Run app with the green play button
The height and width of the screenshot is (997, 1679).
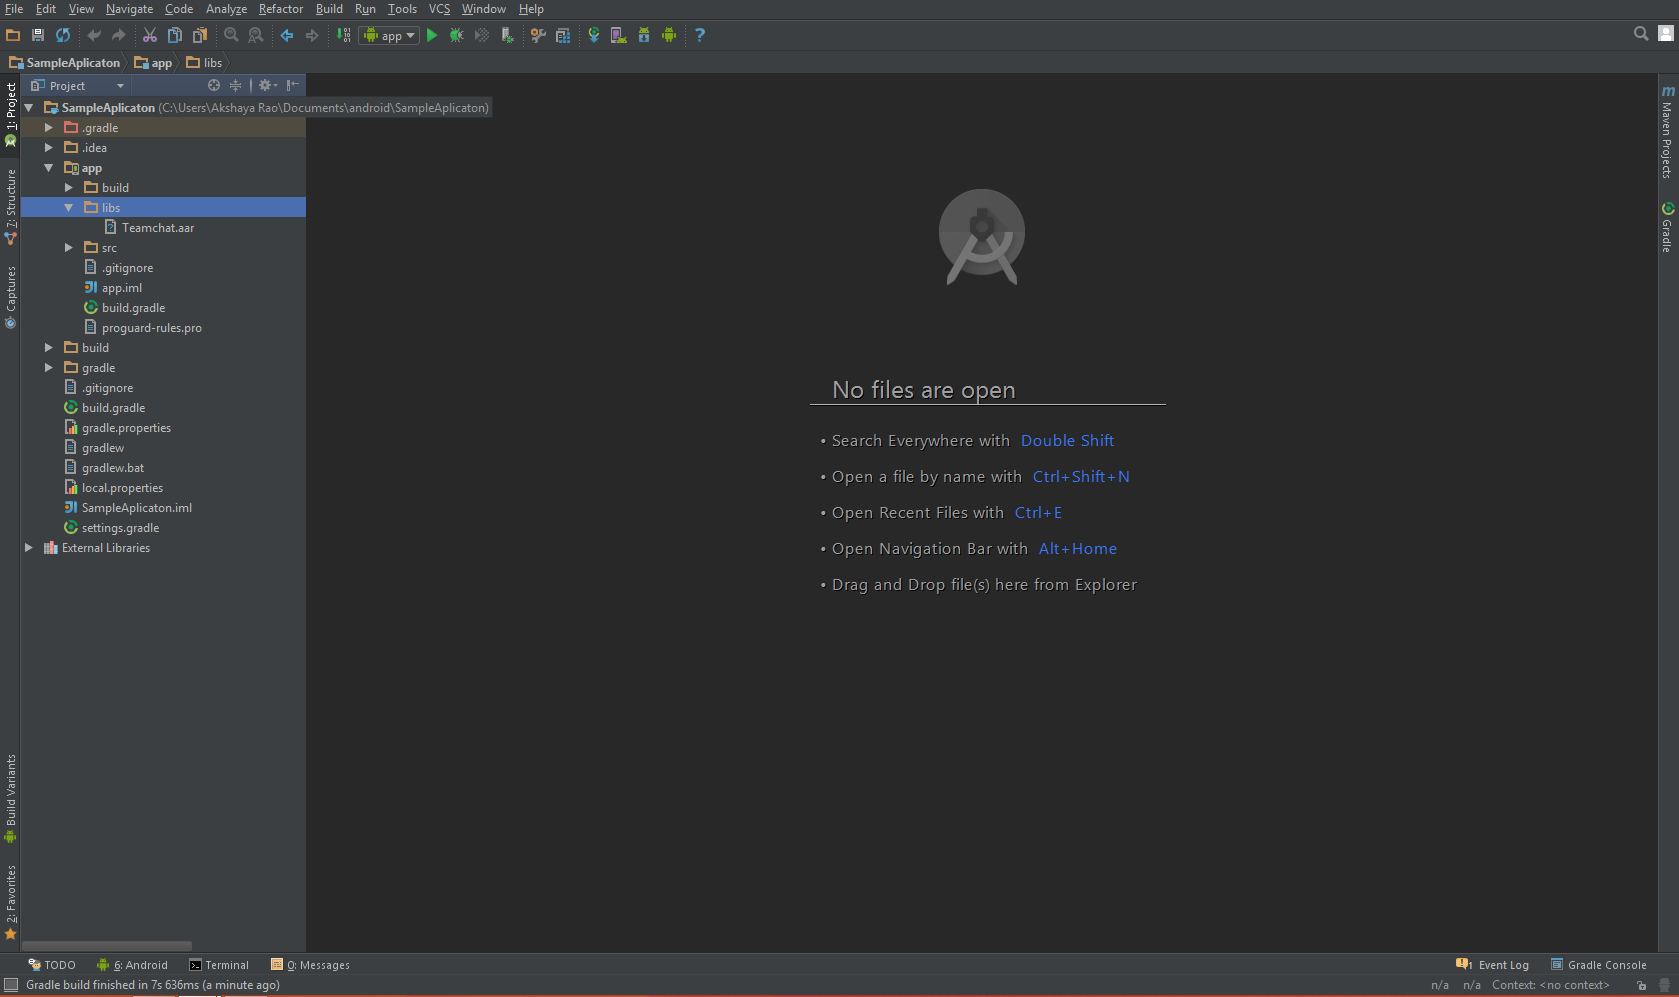click(432, 35)
